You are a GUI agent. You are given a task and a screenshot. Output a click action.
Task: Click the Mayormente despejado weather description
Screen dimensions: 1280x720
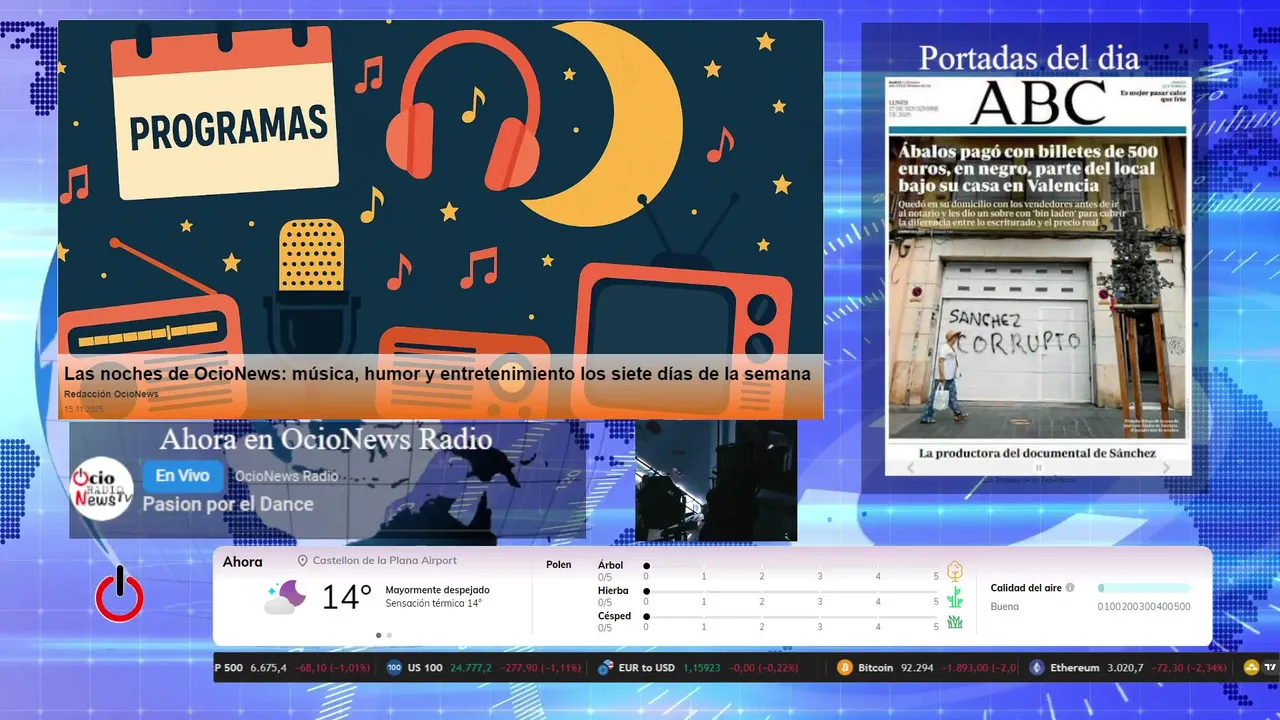pos(437,590)
